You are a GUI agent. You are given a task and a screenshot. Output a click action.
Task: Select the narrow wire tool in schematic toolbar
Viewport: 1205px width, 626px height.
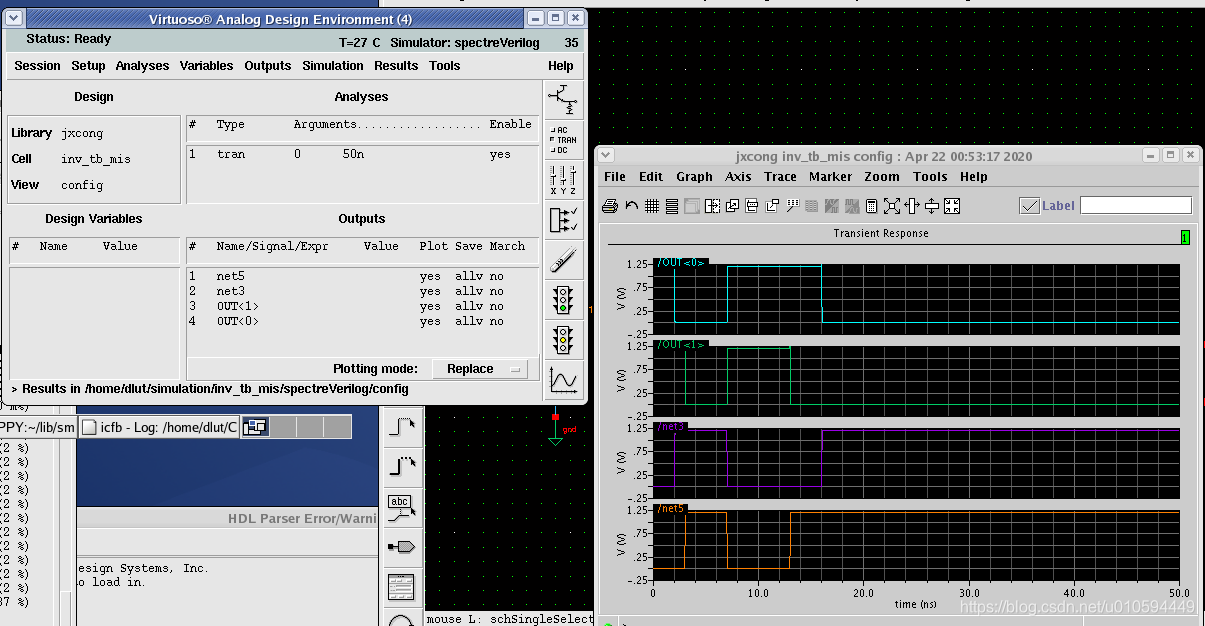click(401, 426)
